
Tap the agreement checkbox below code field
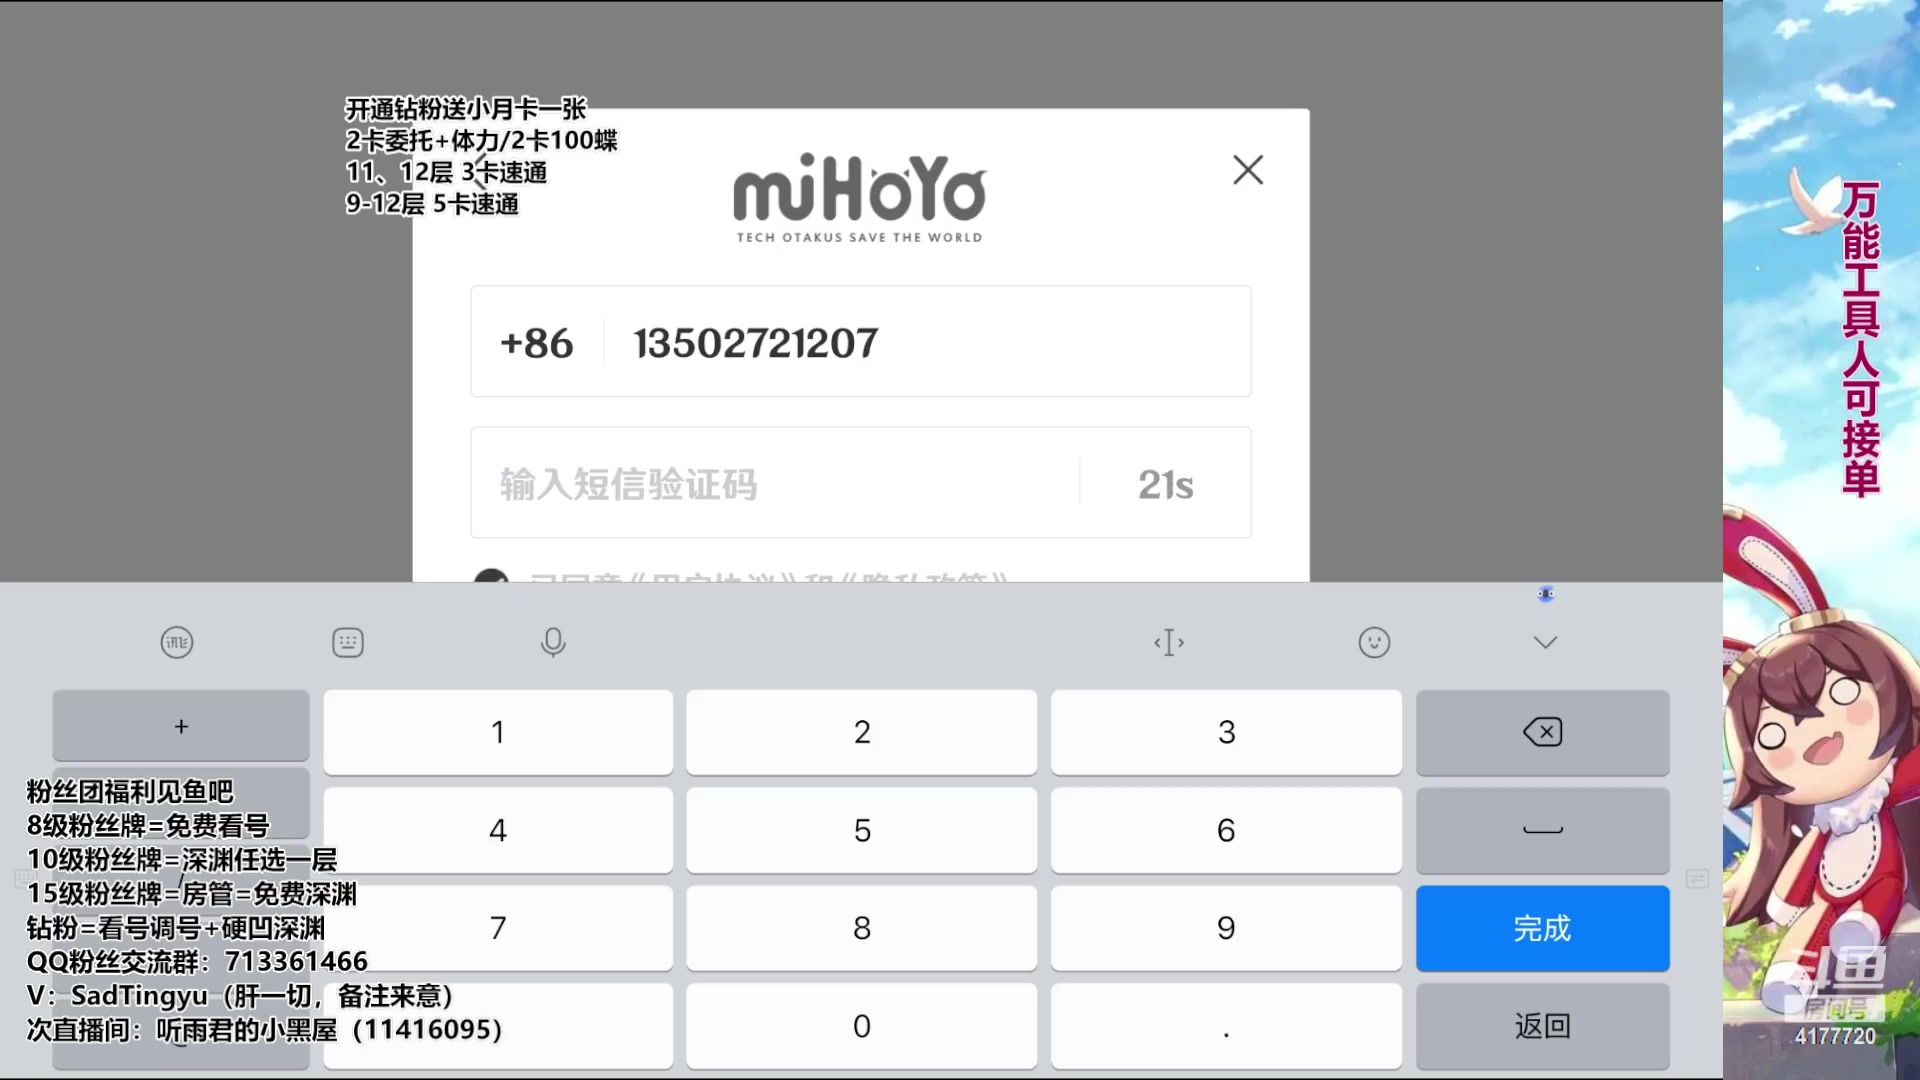(491, 576)
